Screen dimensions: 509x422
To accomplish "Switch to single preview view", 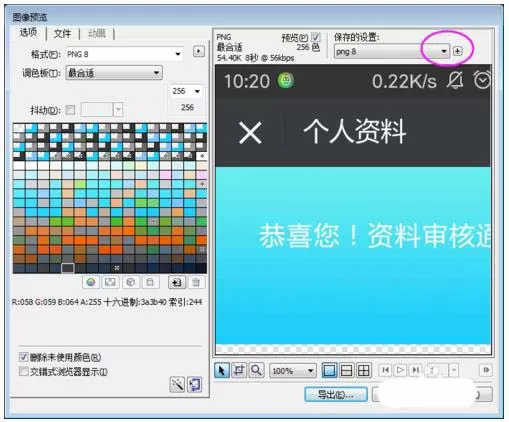I will tap(329, 370).
